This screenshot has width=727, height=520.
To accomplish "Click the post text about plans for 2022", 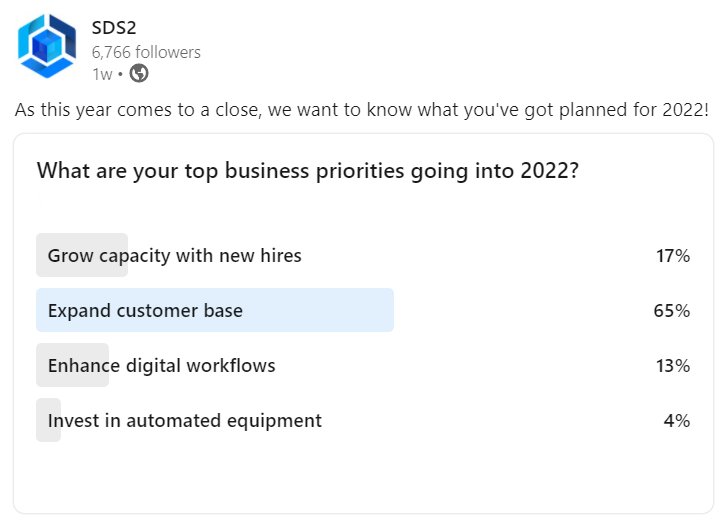I will 362,110.
